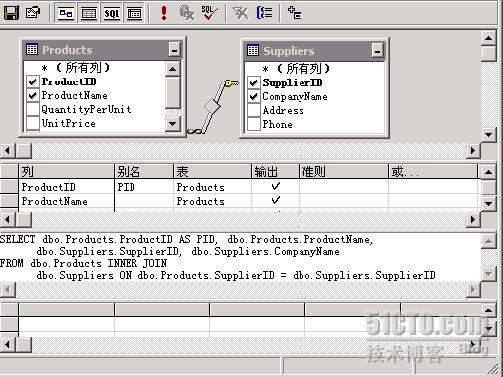Click INNER JOIN text in SQL pane

pyautogui.click(x=137, y=263)
